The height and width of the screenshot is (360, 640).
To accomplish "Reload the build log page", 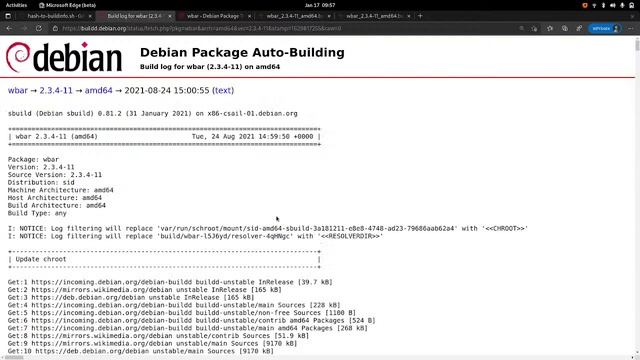I will (39, 29).
